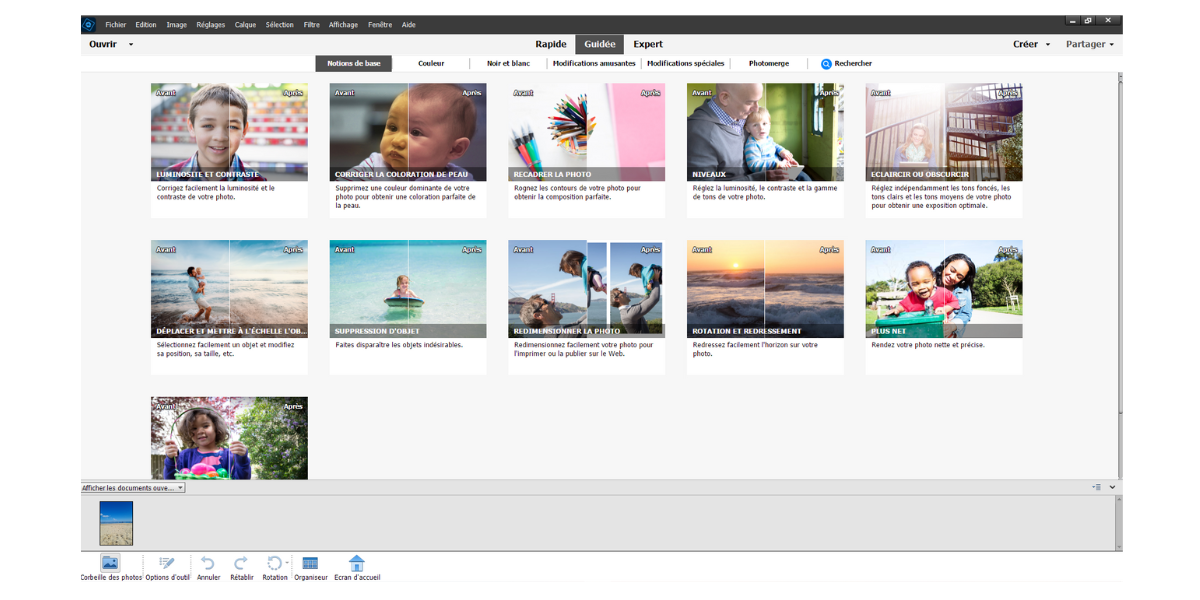The width and height of the screenshot is (1200, 600).
Task: Expand the Rotation arrow dropdown
Action: pos(287,563)
